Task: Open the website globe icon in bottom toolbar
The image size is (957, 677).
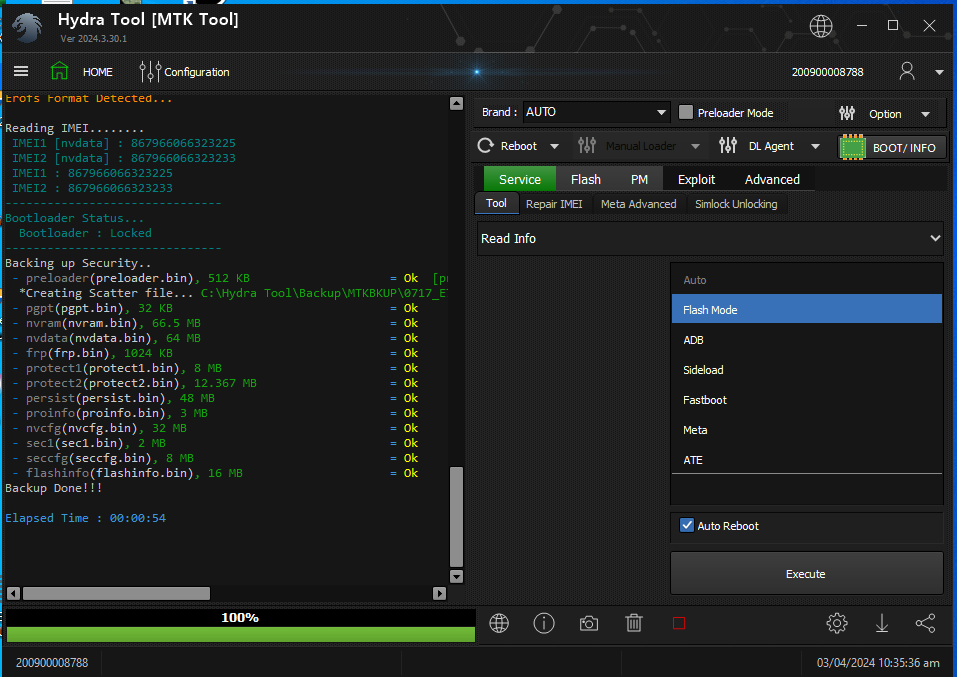Action: click(x=499, y=623)
